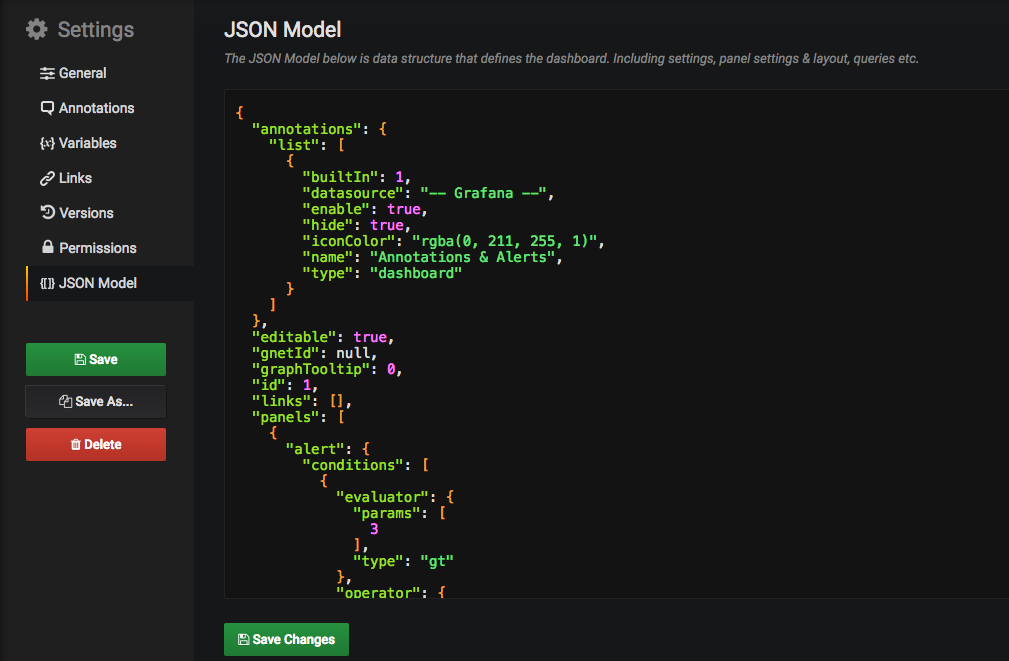Click the "dashboard" type value
The image size is (1009, 661).
[416, 274]
